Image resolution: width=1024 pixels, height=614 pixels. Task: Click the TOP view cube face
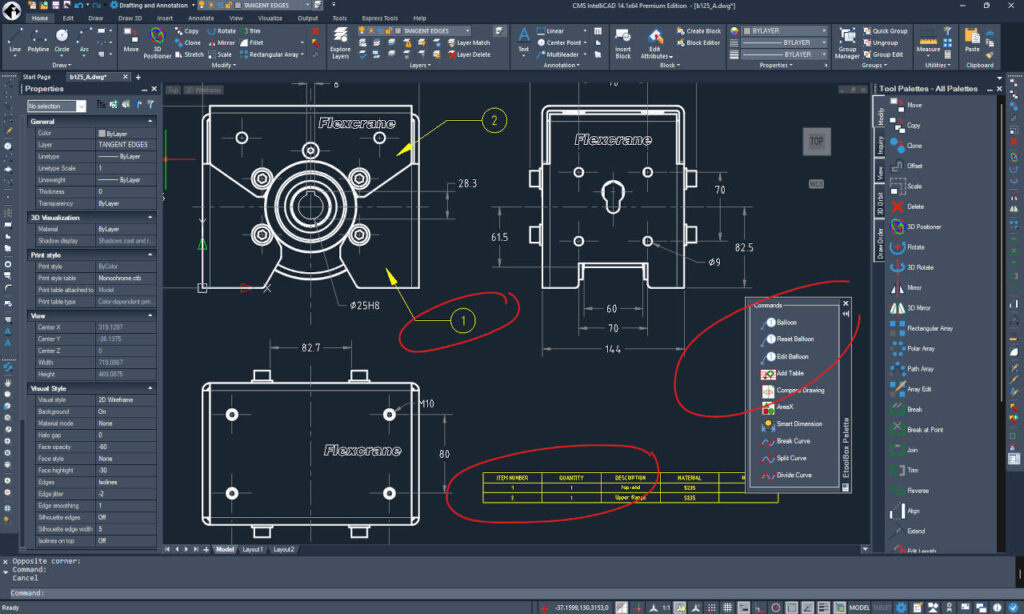pyautogui.click(x=816, y=141)
